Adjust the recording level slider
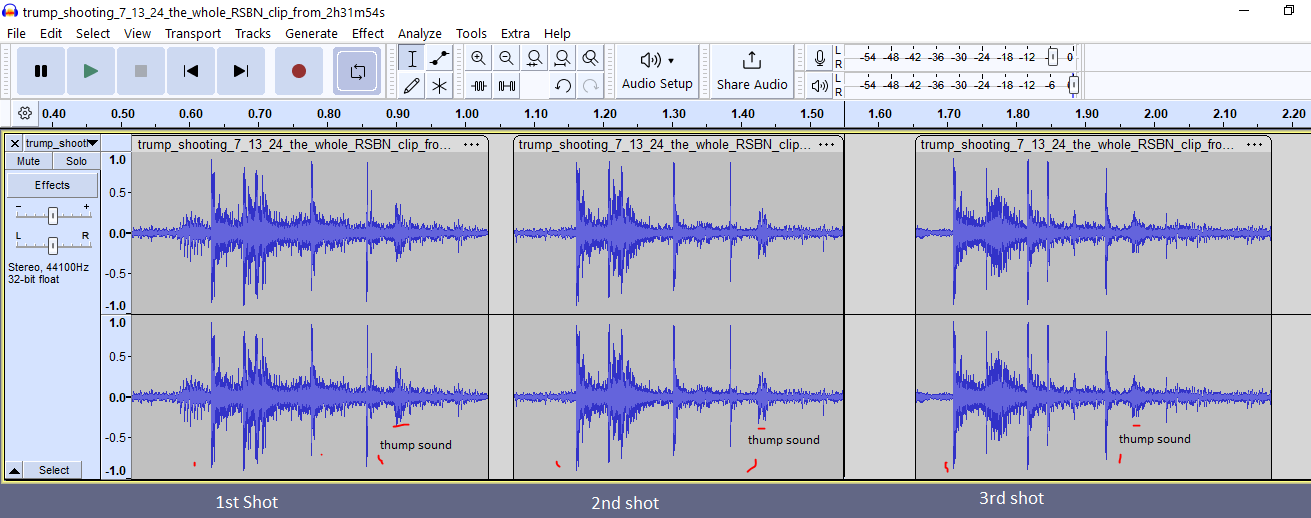Image resolution: width=1311 pixels, height=518 pixels. click(x=1053, y=57)
